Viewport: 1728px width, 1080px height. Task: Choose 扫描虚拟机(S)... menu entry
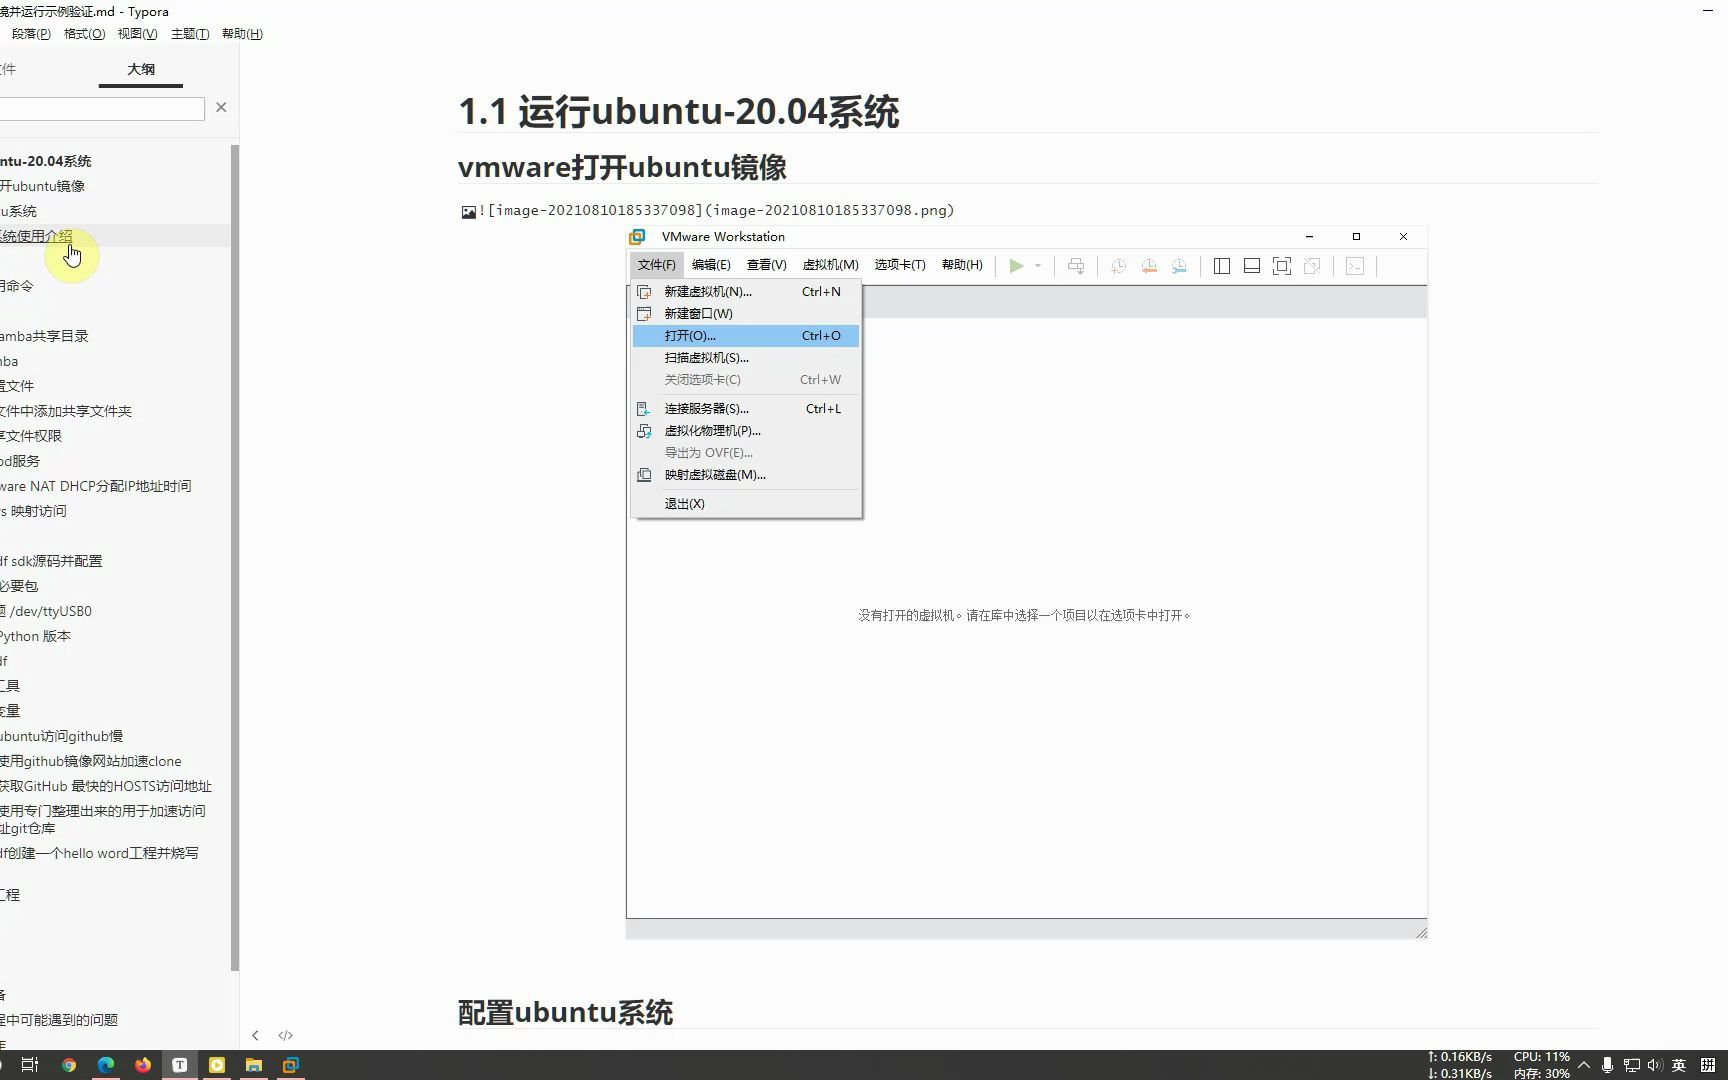point(746,358)
